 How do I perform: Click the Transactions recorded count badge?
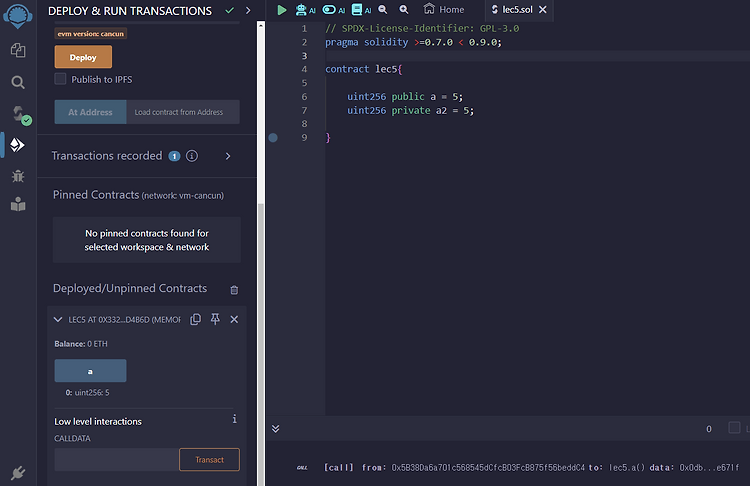coord(175,156)
